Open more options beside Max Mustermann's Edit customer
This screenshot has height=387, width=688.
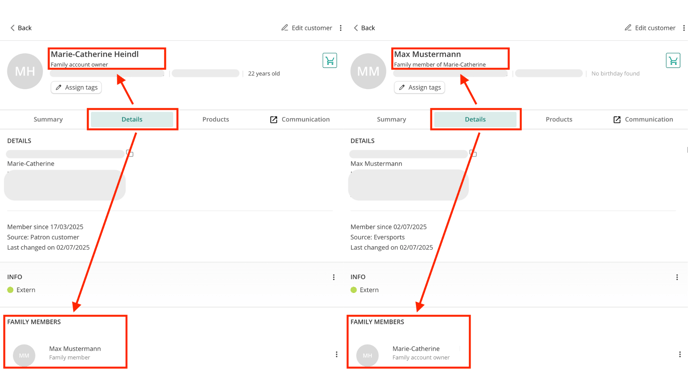pyautogui.click(x=684, y=28)
